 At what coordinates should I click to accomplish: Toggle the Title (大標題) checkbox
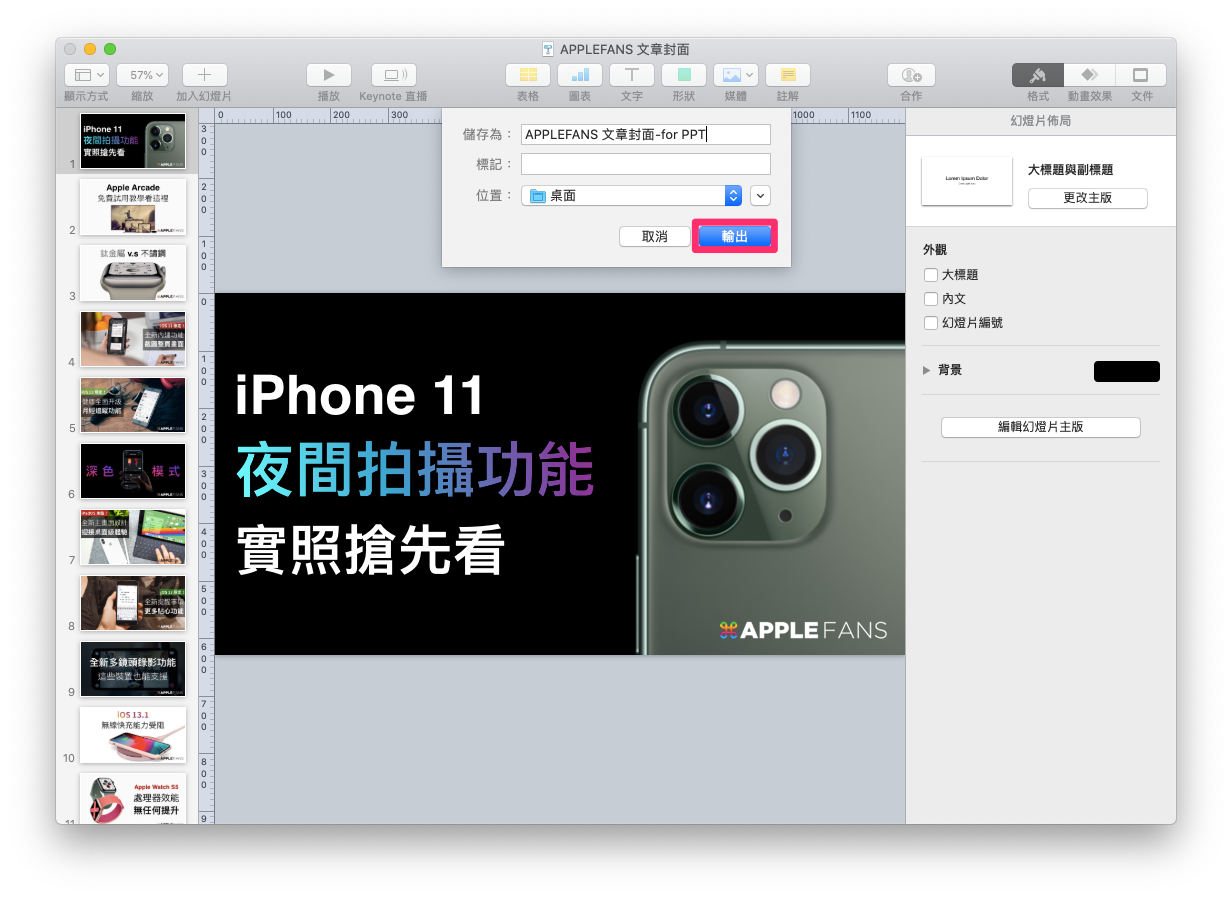931,275
